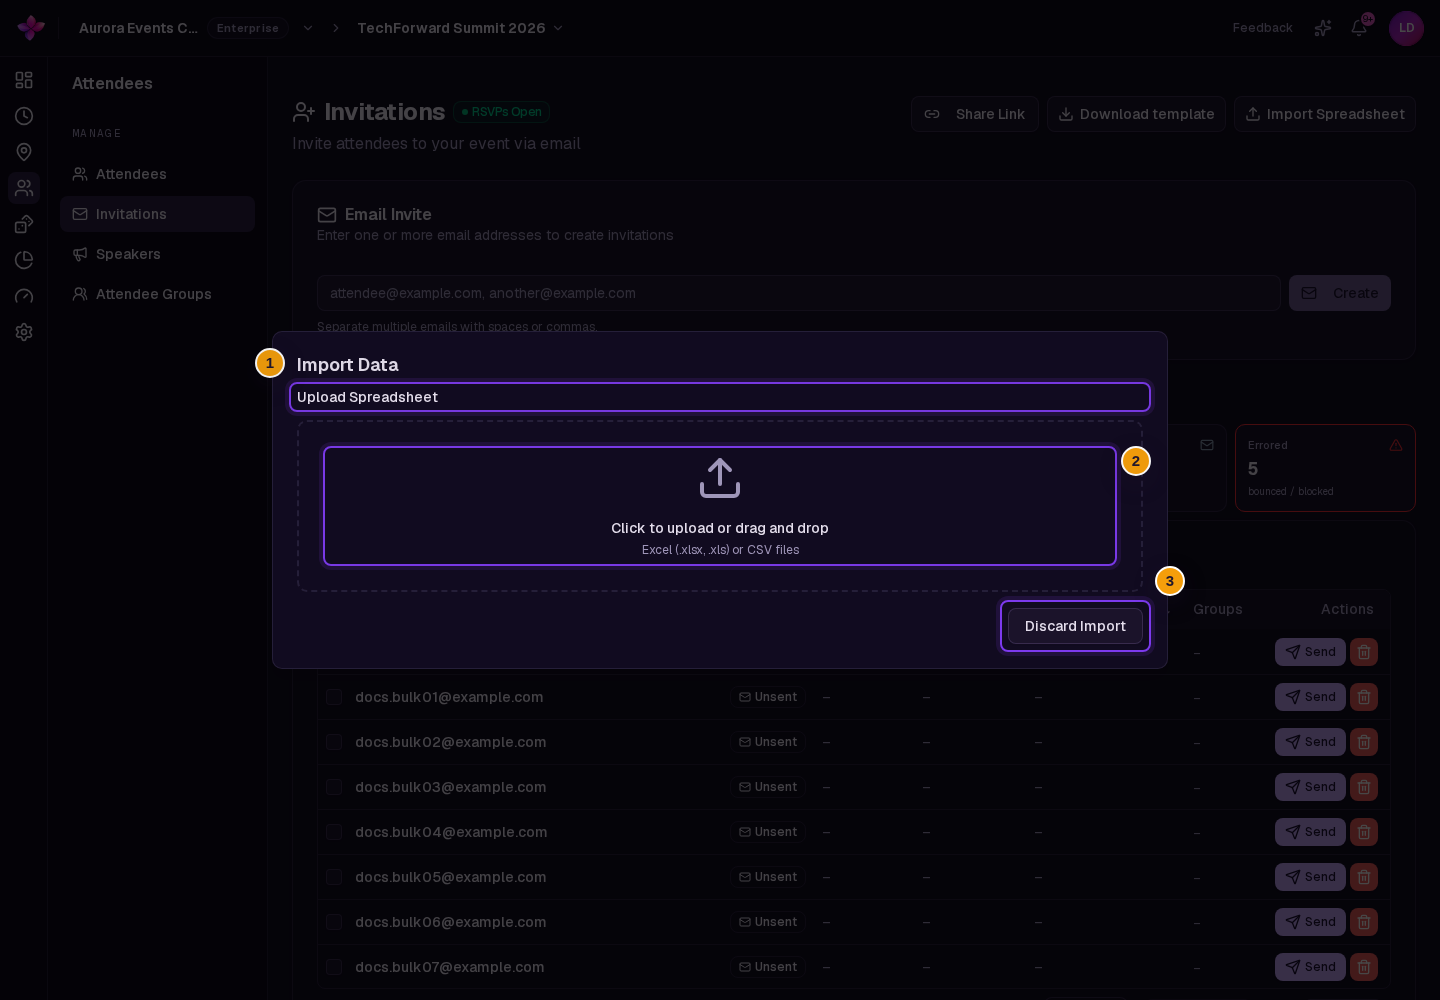This screenshot has height=1000, width=1440.
Task: Toggle checkbox beside docs.bulk04@example.com
Action: pyautogui.click(x=334, y=832)
